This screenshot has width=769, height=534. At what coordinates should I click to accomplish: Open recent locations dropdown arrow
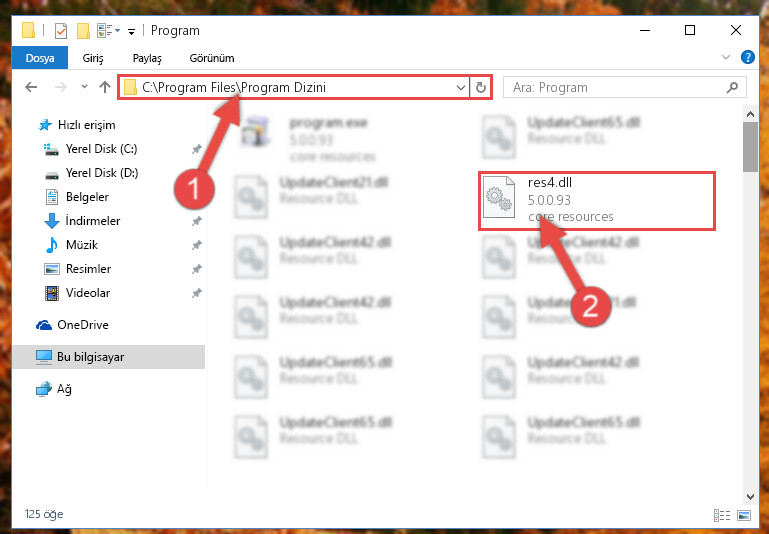coord(84,87)
